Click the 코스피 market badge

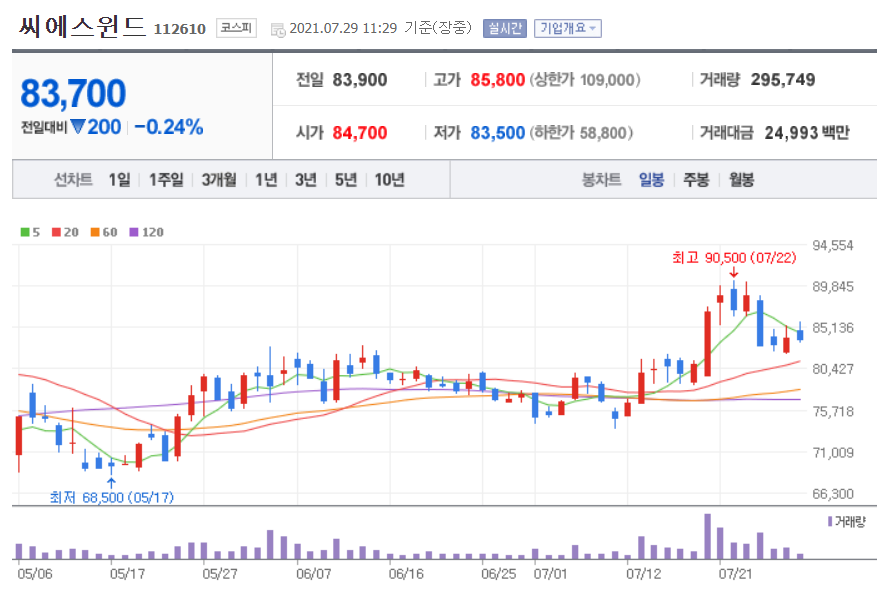pos(236,27)
